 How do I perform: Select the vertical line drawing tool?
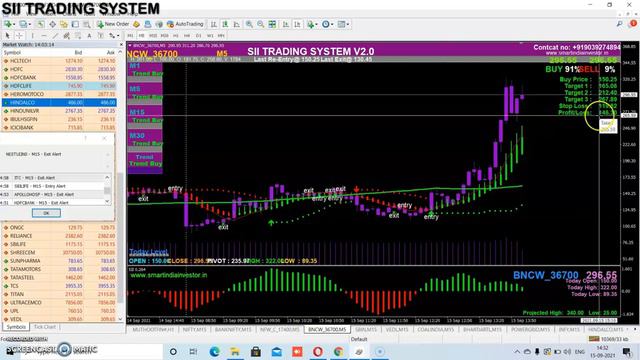(x=33, y=36)
